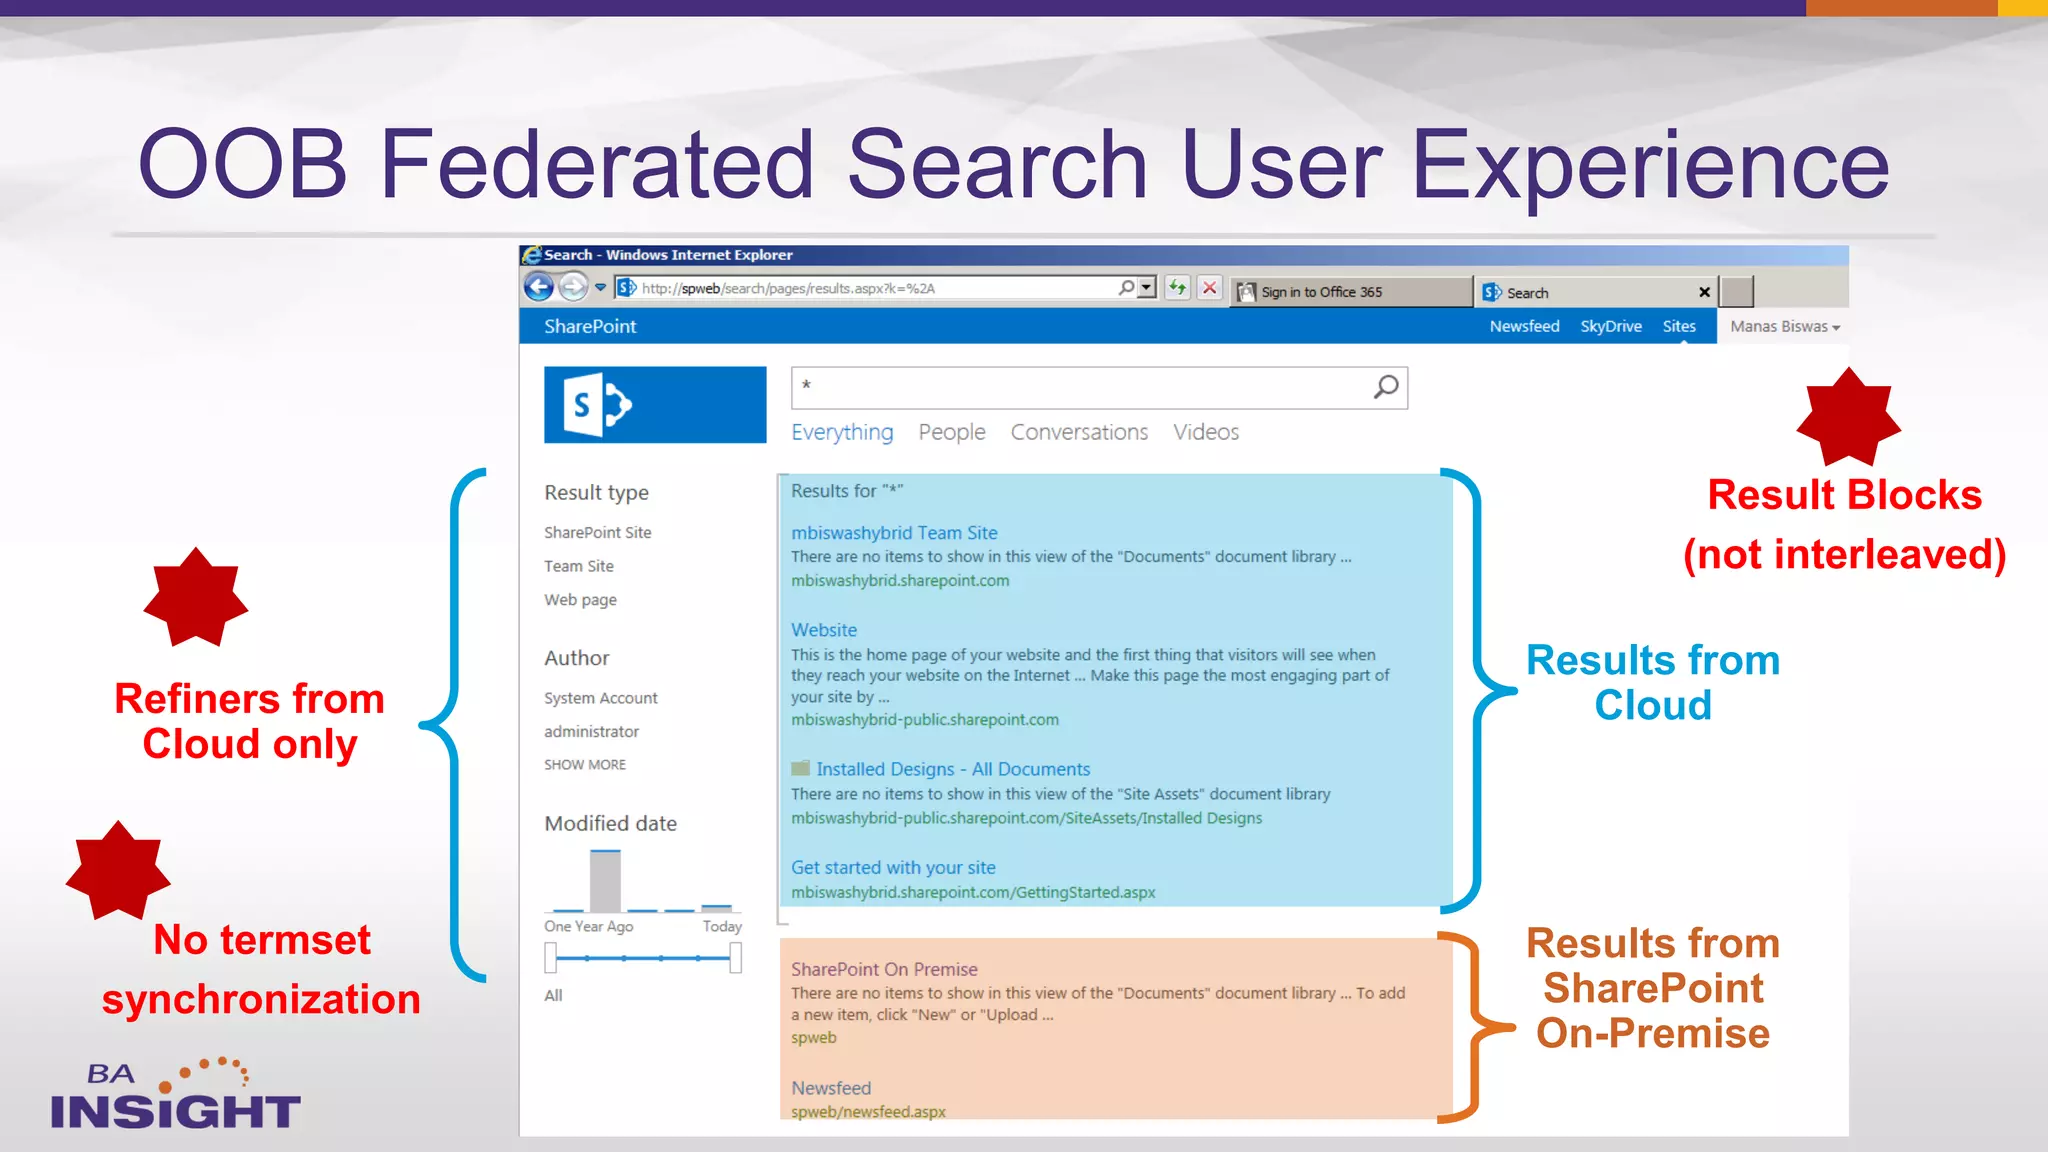Click the Author refiner heading
Viewport: 2048px width, 1152px height.
(x=576, y=658)
